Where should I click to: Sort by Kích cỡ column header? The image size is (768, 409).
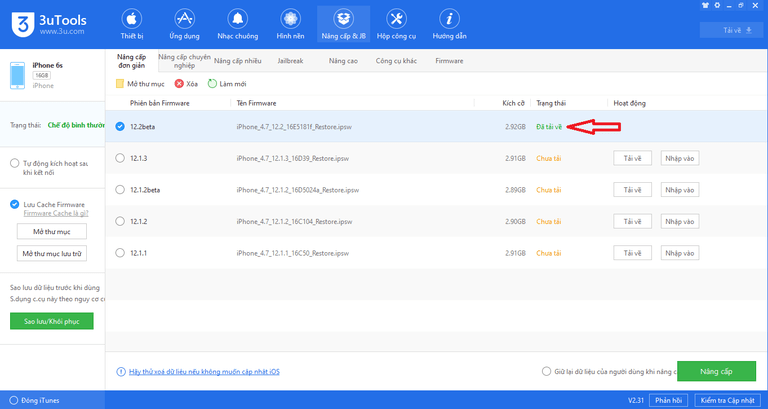pyautogui.click(x=513, y=103)
